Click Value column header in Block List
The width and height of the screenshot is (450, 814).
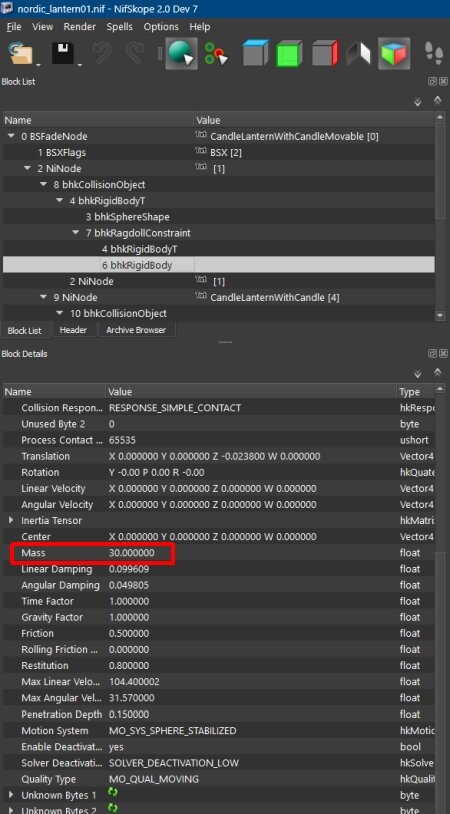[314, 120]
